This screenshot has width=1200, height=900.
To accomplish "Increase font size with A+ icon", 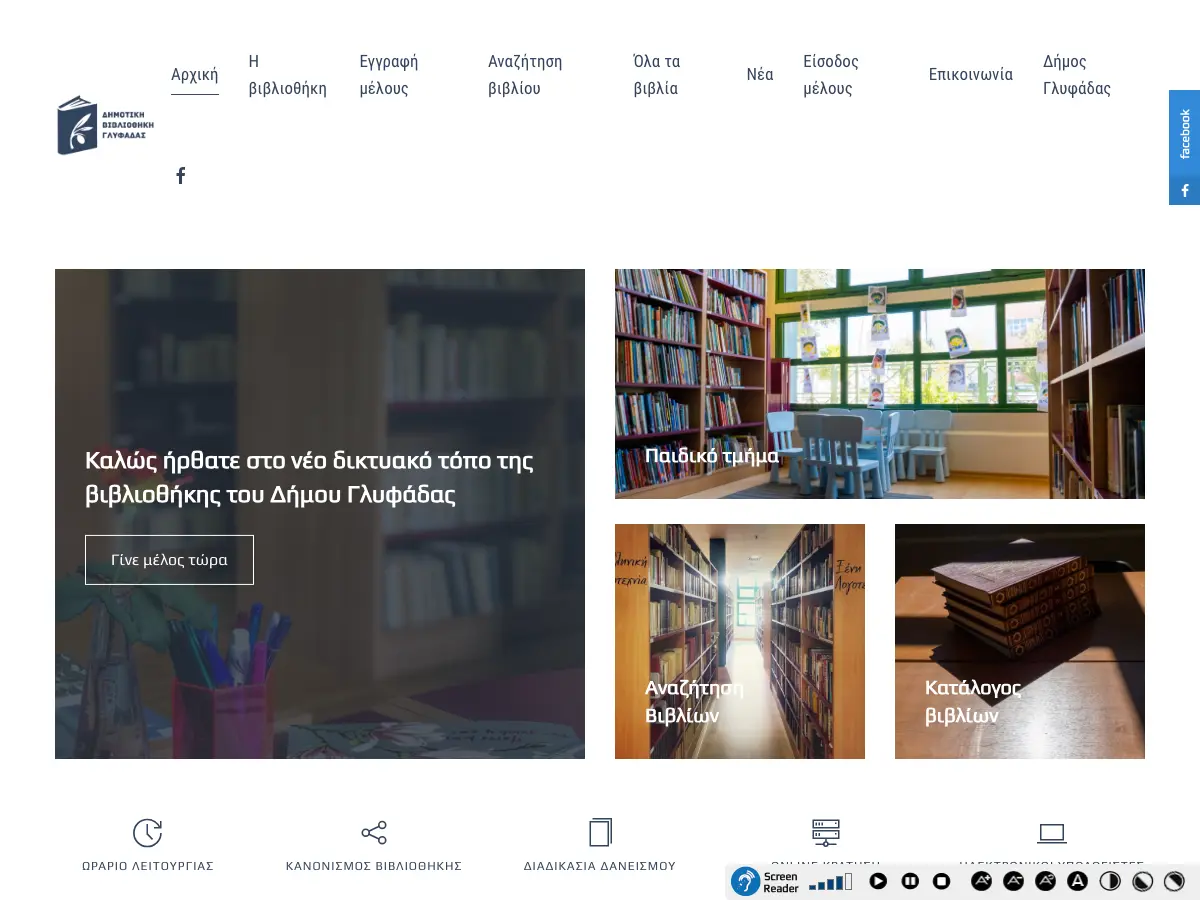I will pyautogui.click(x=982, y=881).
